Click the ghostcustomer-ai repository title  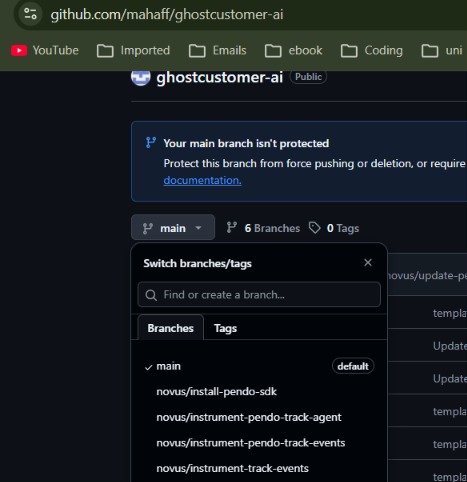click(220, 77)
